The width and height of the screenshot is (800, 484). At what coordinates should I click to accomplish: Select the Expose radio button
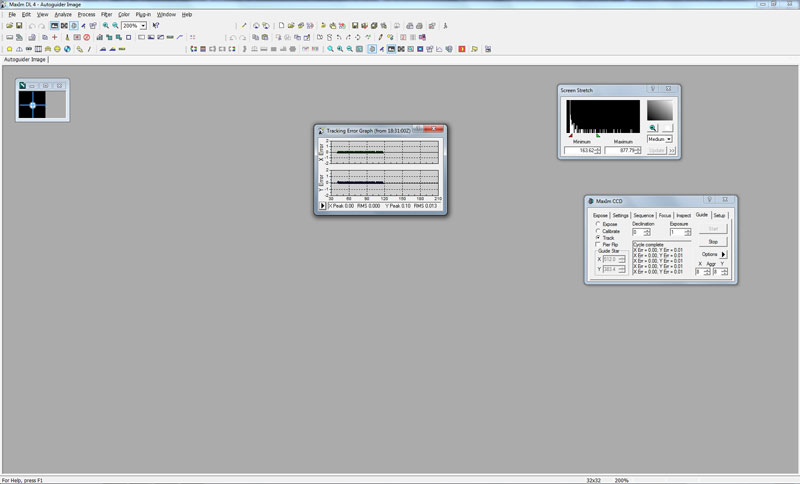click(x=598, y=224)
